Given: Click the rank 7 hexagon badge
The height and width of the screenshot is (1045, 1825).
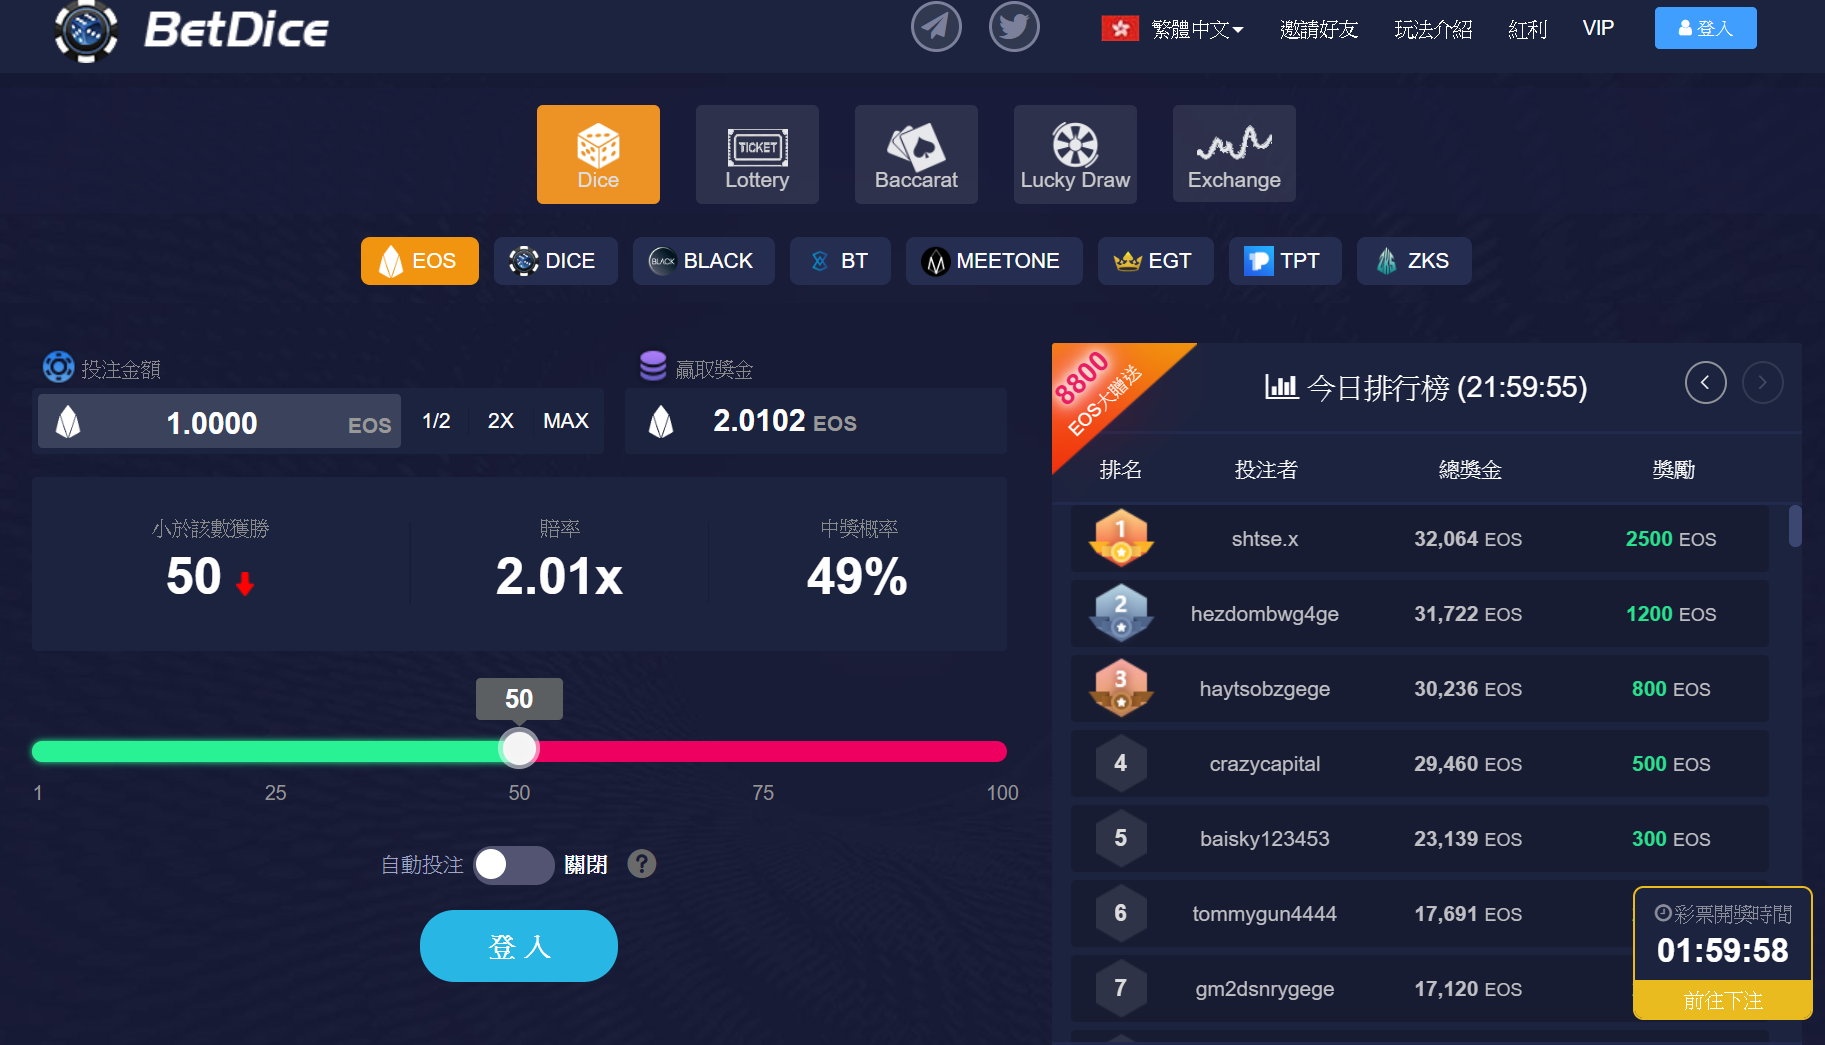Looking at the screenshot, I should [1121, 989].
